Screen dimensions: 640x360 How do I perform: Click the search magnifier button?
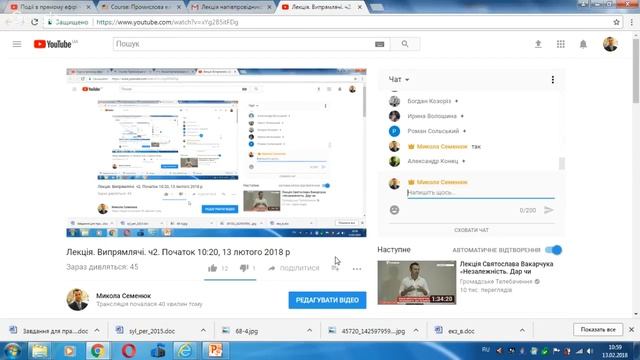click(405, 44)
